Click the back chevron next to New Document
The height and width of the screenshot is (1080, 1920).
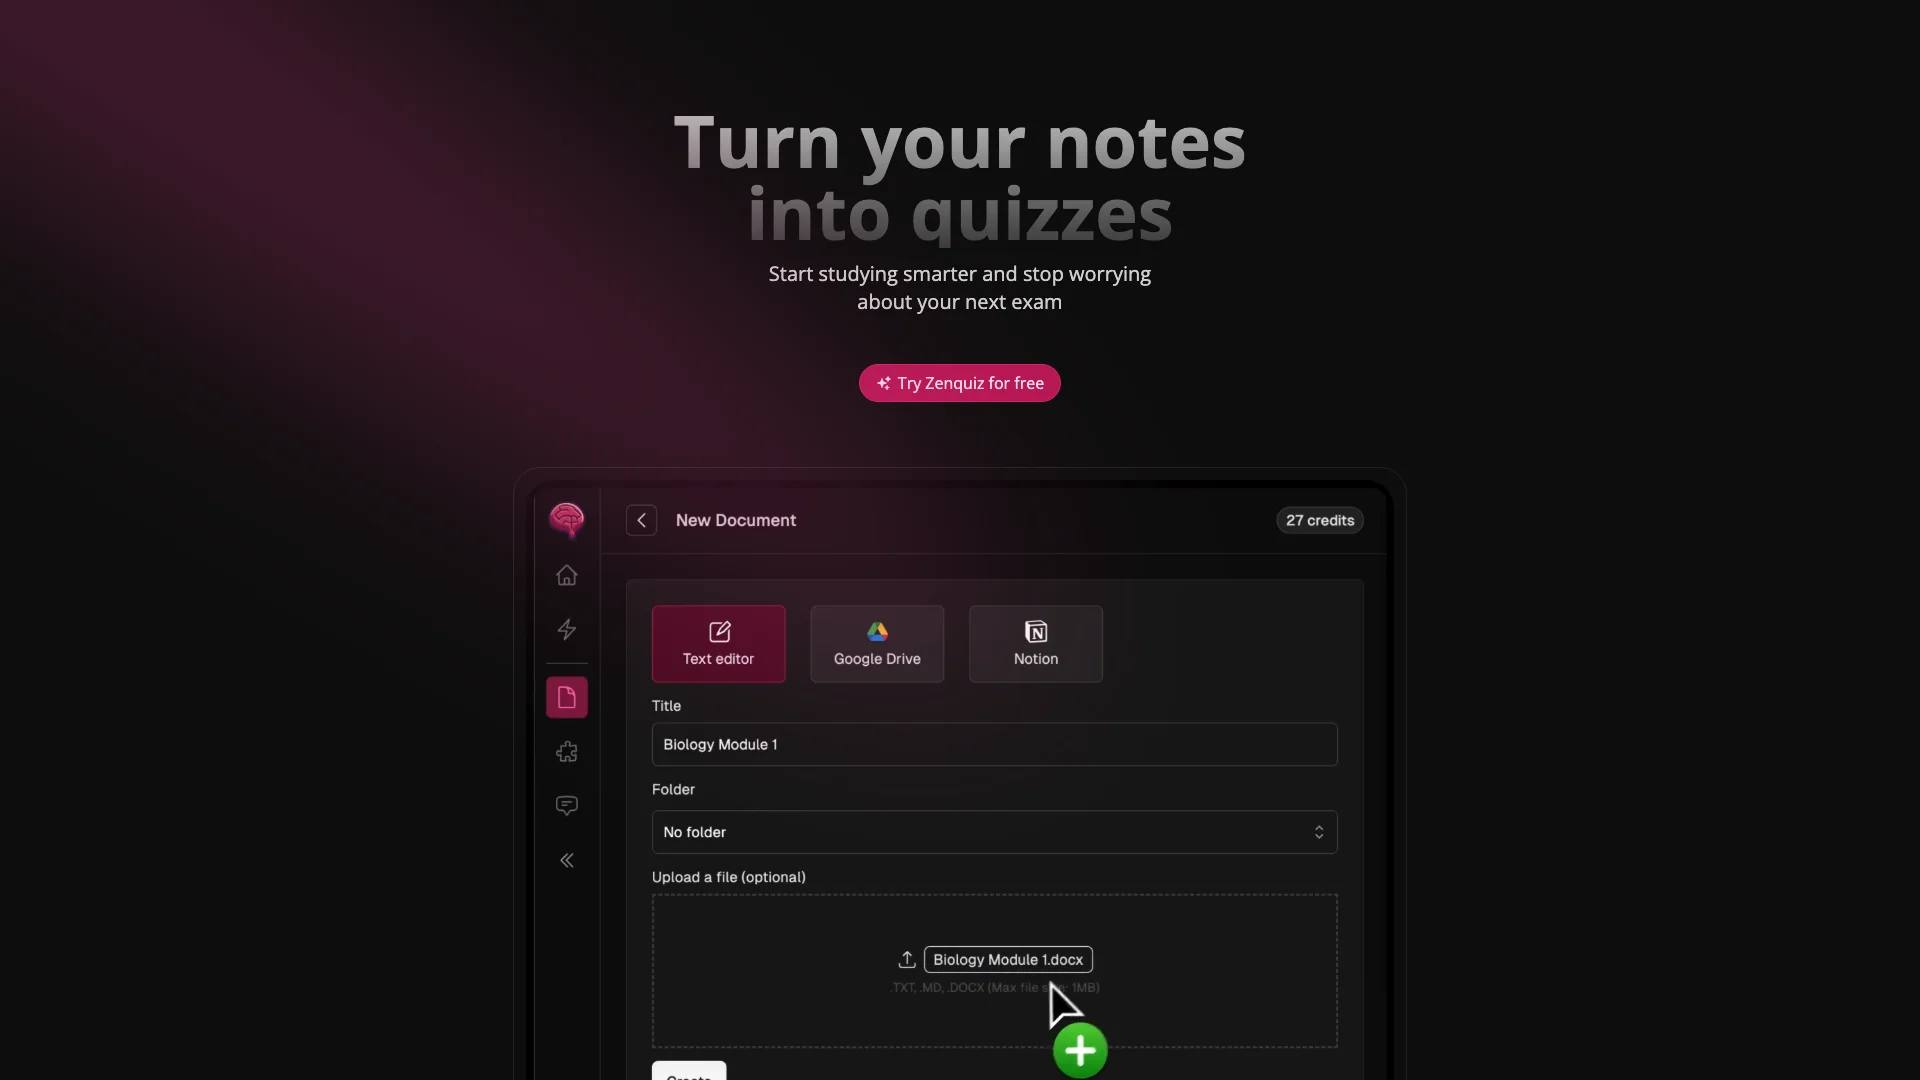[x=640, y=518]
